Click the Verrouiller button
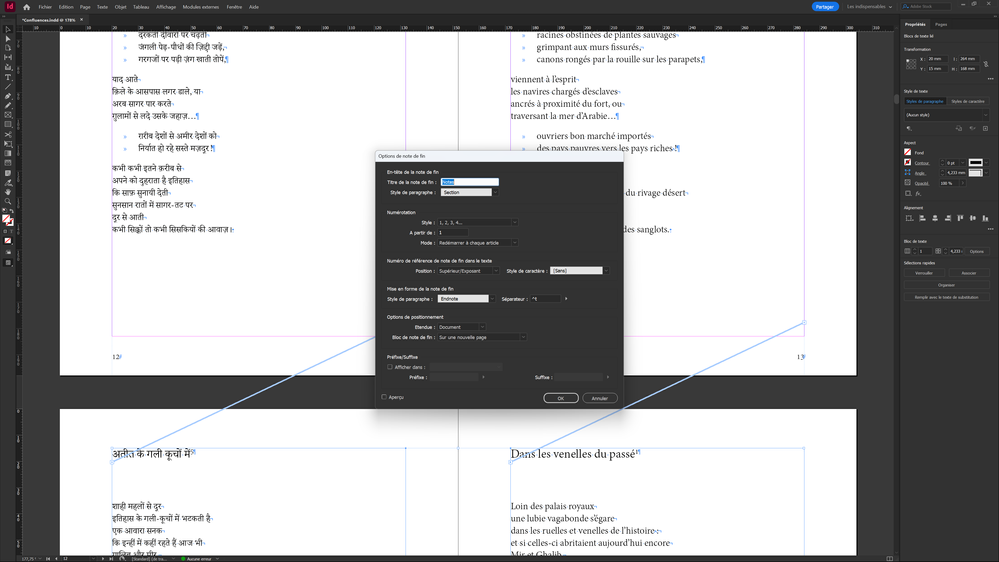This screenshot has width=999, height=562. point(924,273)
